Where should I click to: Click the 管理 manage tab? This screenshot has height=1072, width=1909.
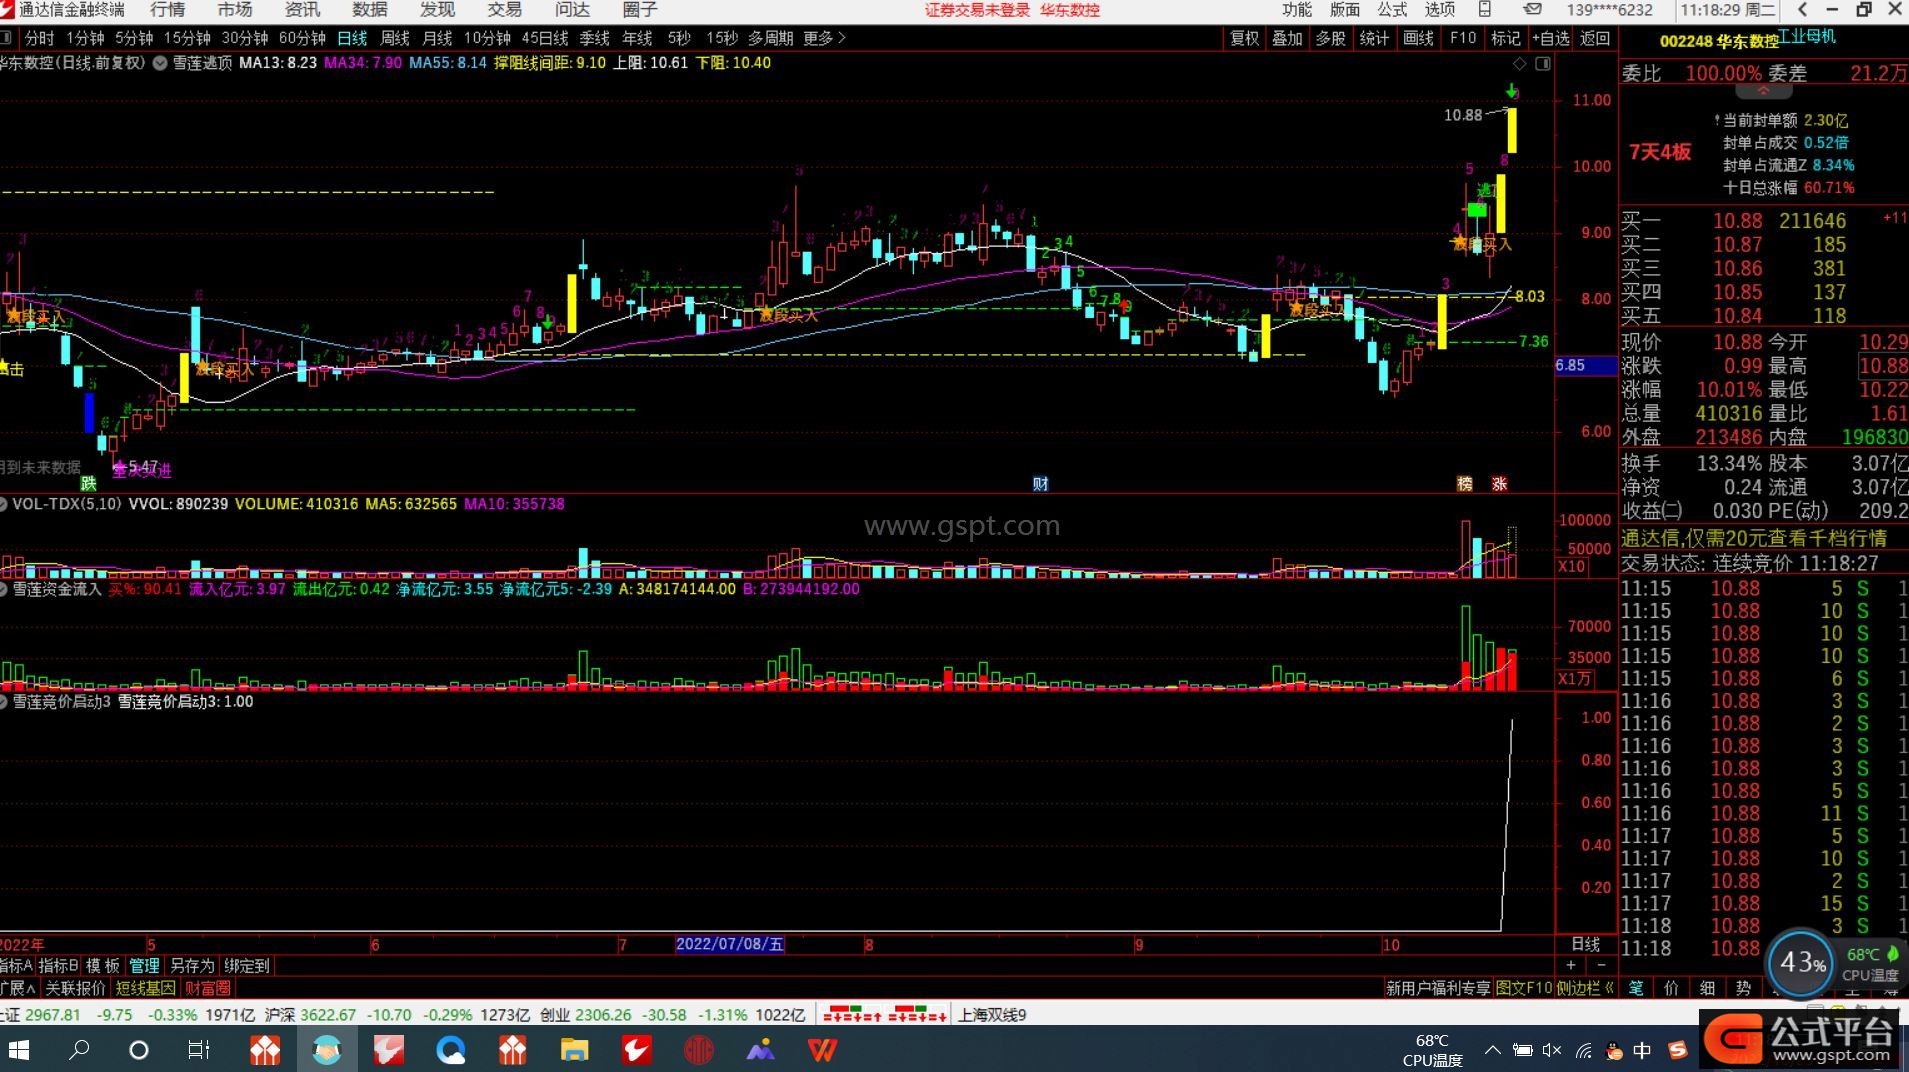point(144,966)
